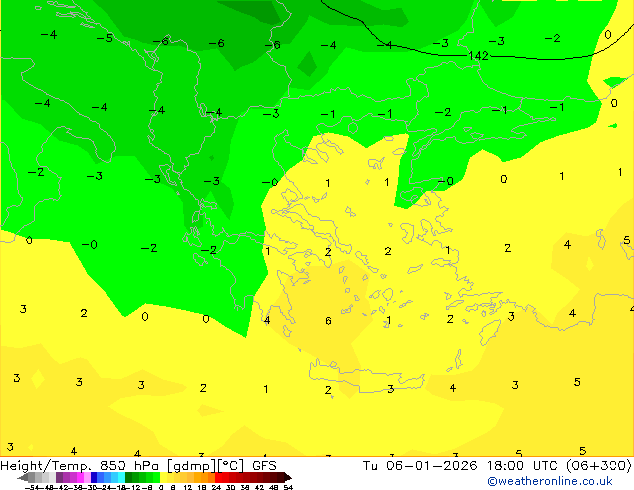Viewport: 634px width, 490px height.
Task: Click the grey left arrow of color scale
Action: (22, 477)
